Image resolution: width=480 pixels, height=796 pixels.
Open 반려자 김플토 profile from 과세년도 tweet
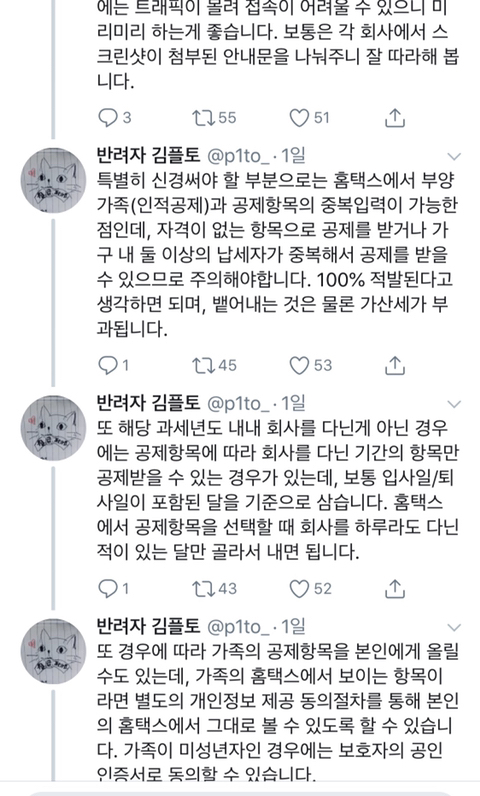(x=149, y=404)
